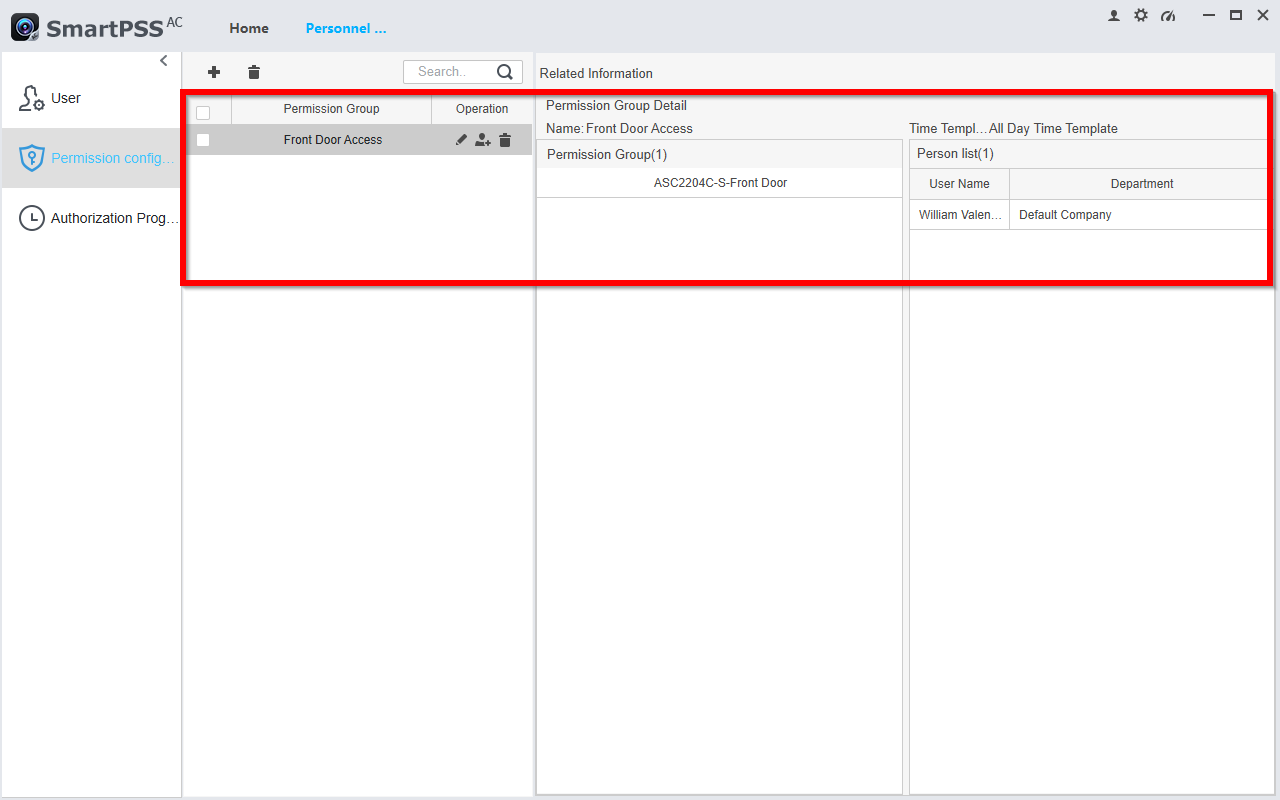Click the Person list(1) heading

(x=955, y=154)
